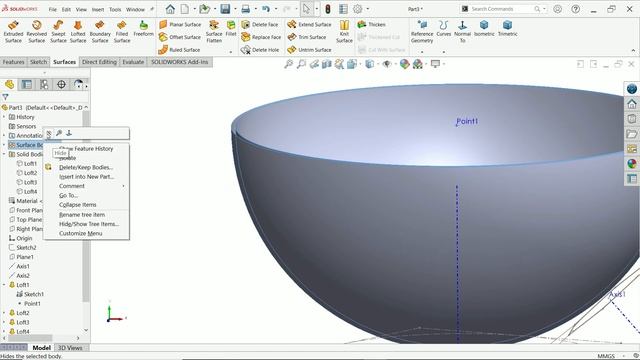Switch to Isometric view
Screen dimensions: 640x360
click(x=484, y=29)
